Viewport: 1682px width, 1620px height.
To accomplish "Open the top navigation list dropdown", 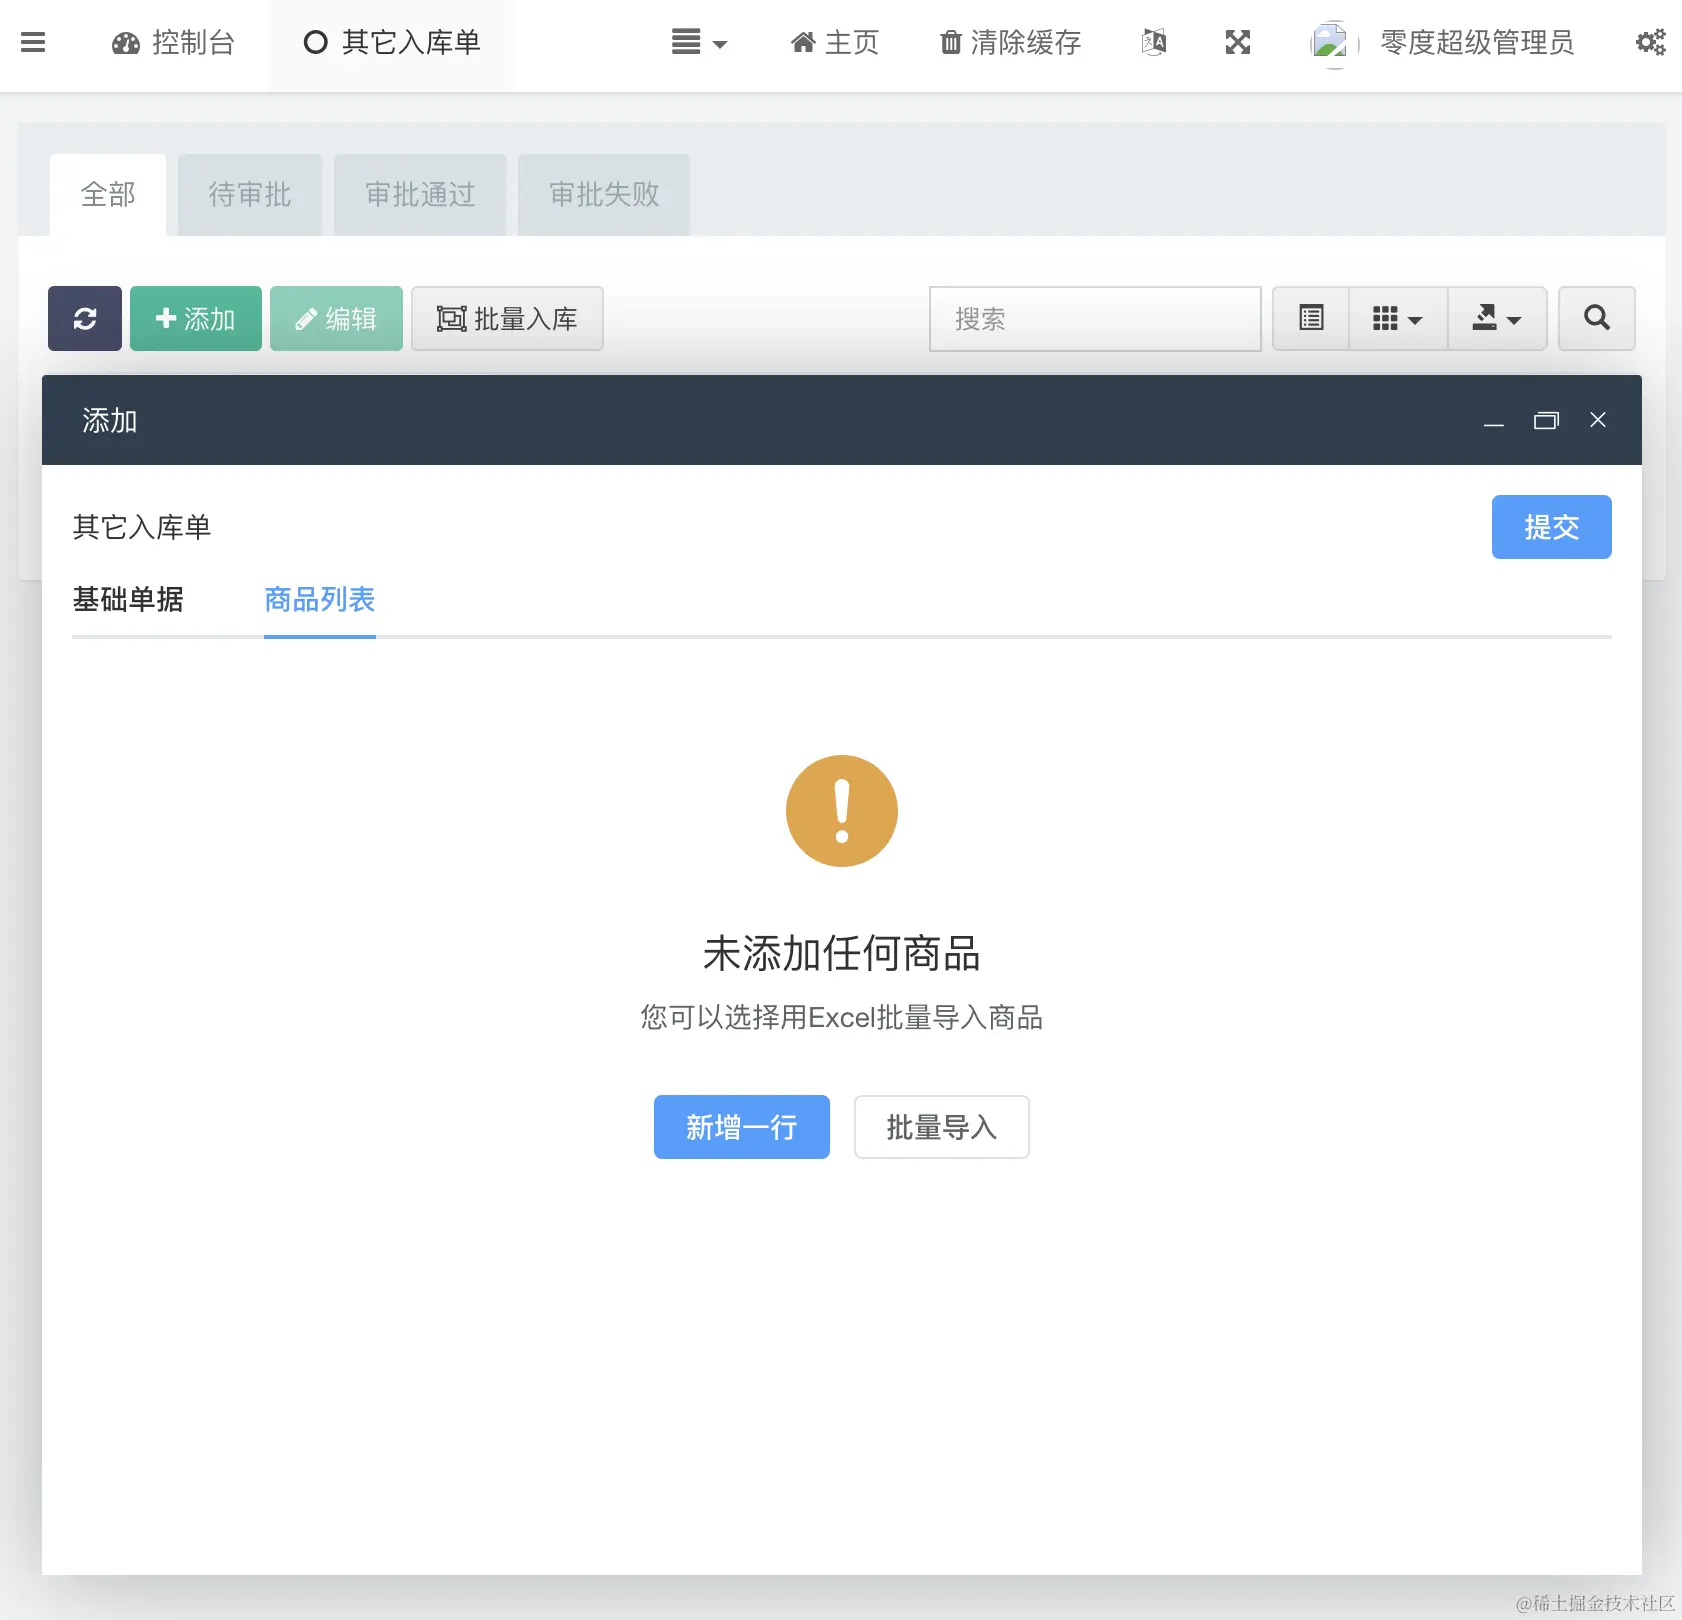I will tap(699, 42).
